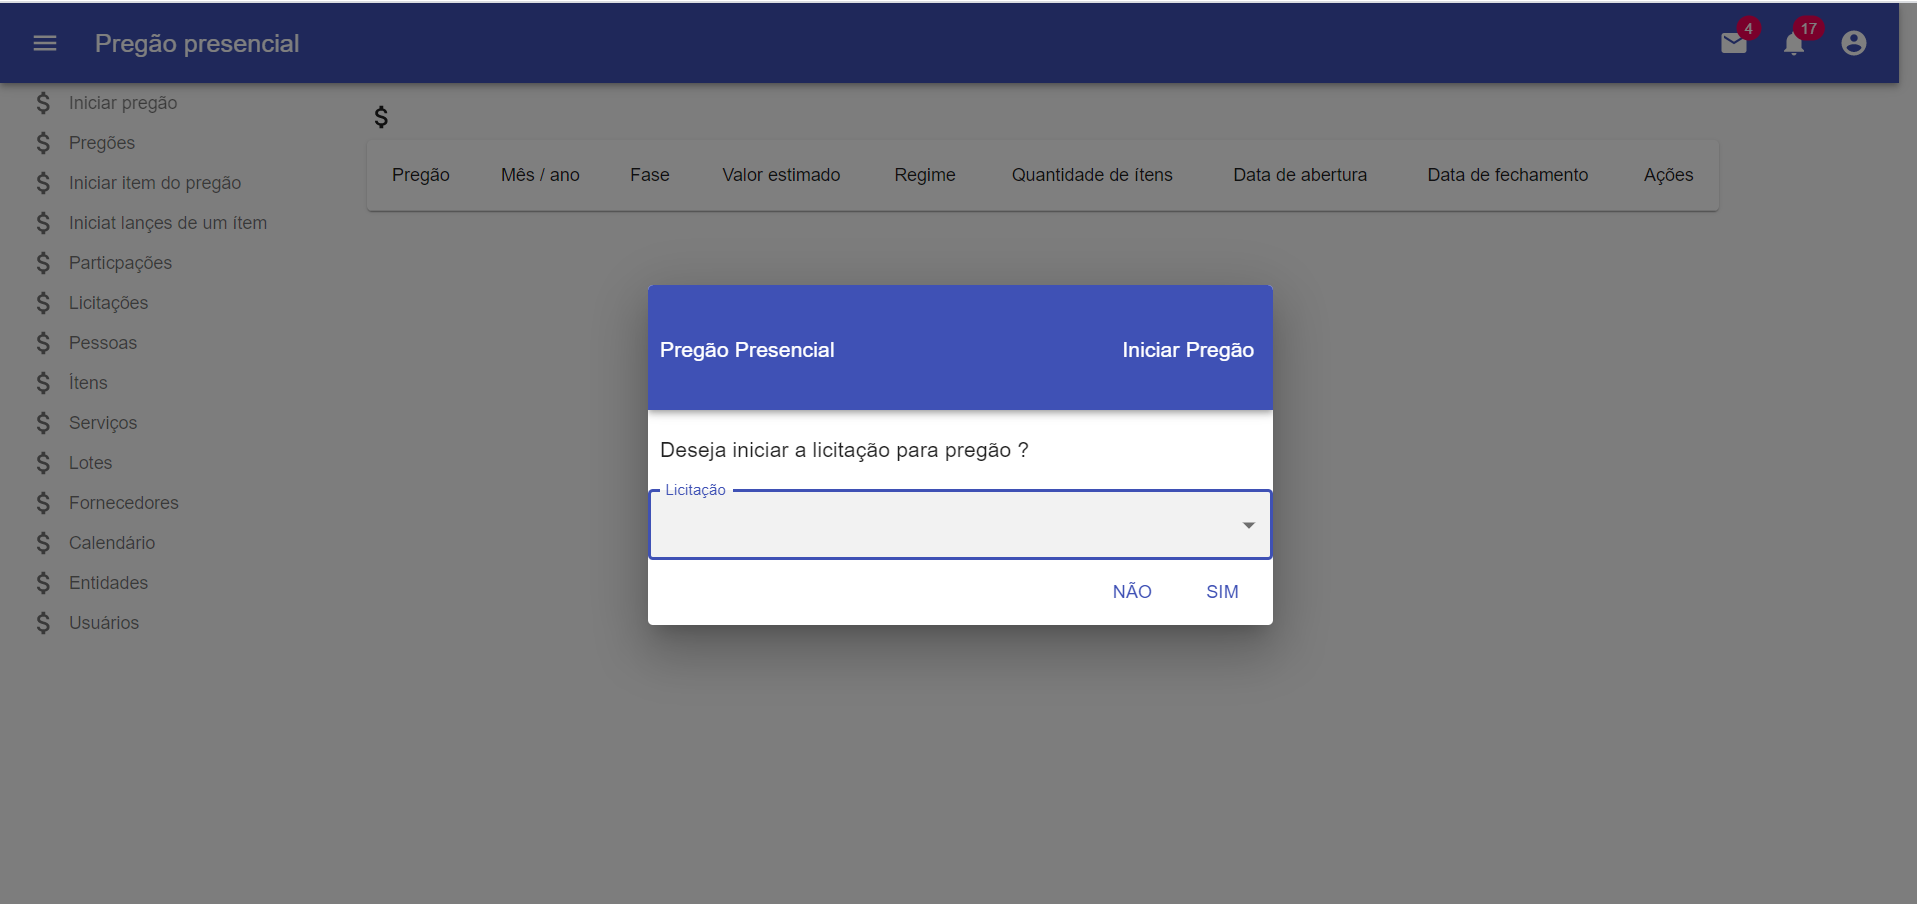Go to Ítens page
Screen dimensions: 1917x904
tap(88, 383)
